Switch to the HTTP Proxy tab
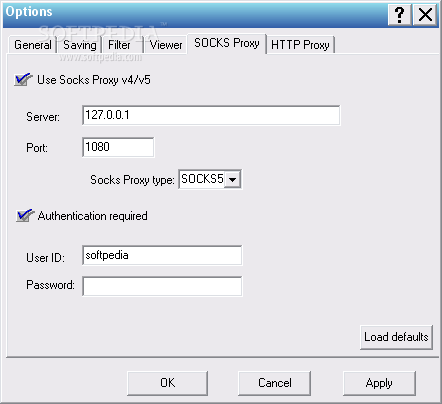This screenshot has height=404, width=442. coord(300,45)
